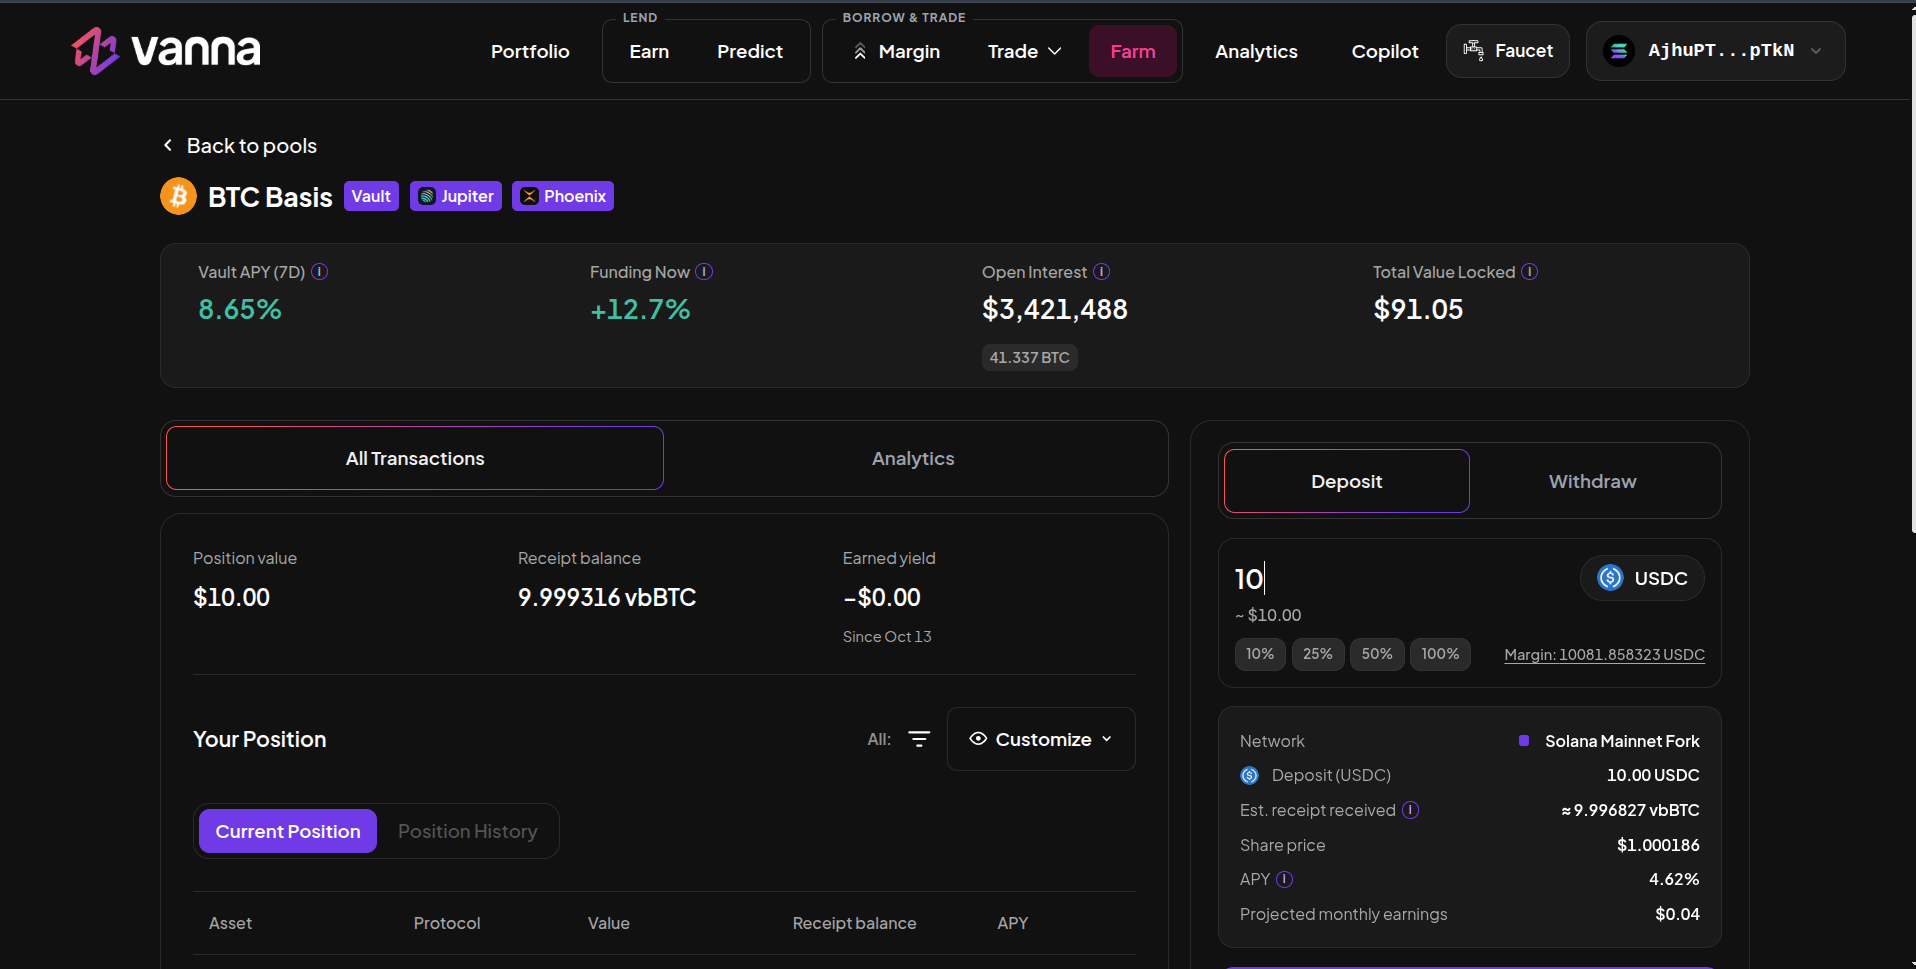This screenshot has height=969, width=1916.
Task: Click the eye icon in Customize
Action: coord(978,739)
